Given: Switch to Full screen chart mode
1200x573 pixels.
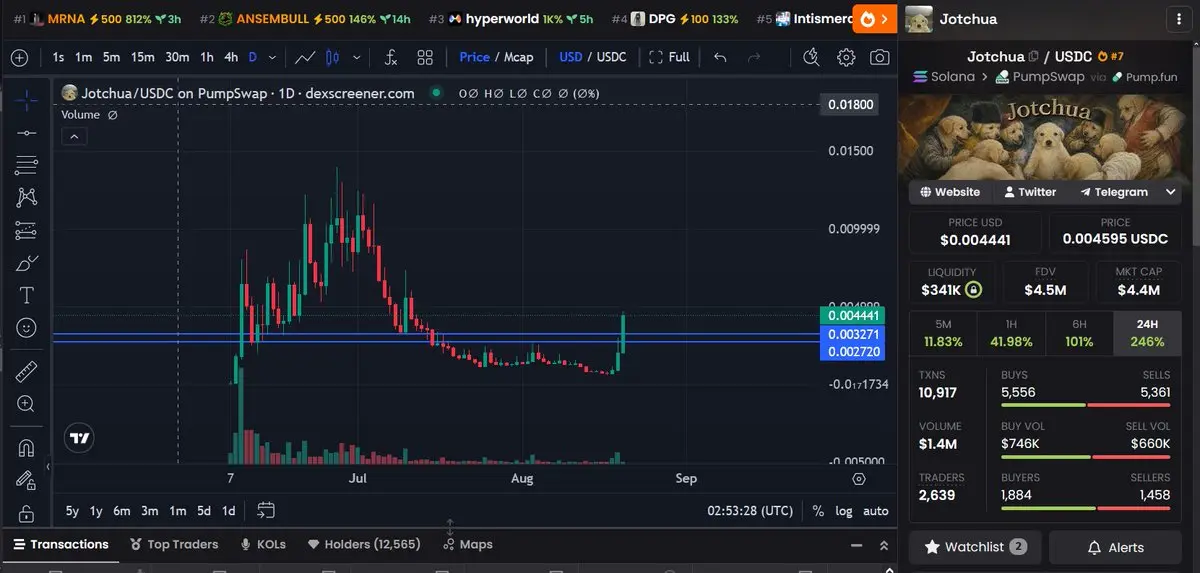Looking at the screenshot, I should click(x=669, y=58).
